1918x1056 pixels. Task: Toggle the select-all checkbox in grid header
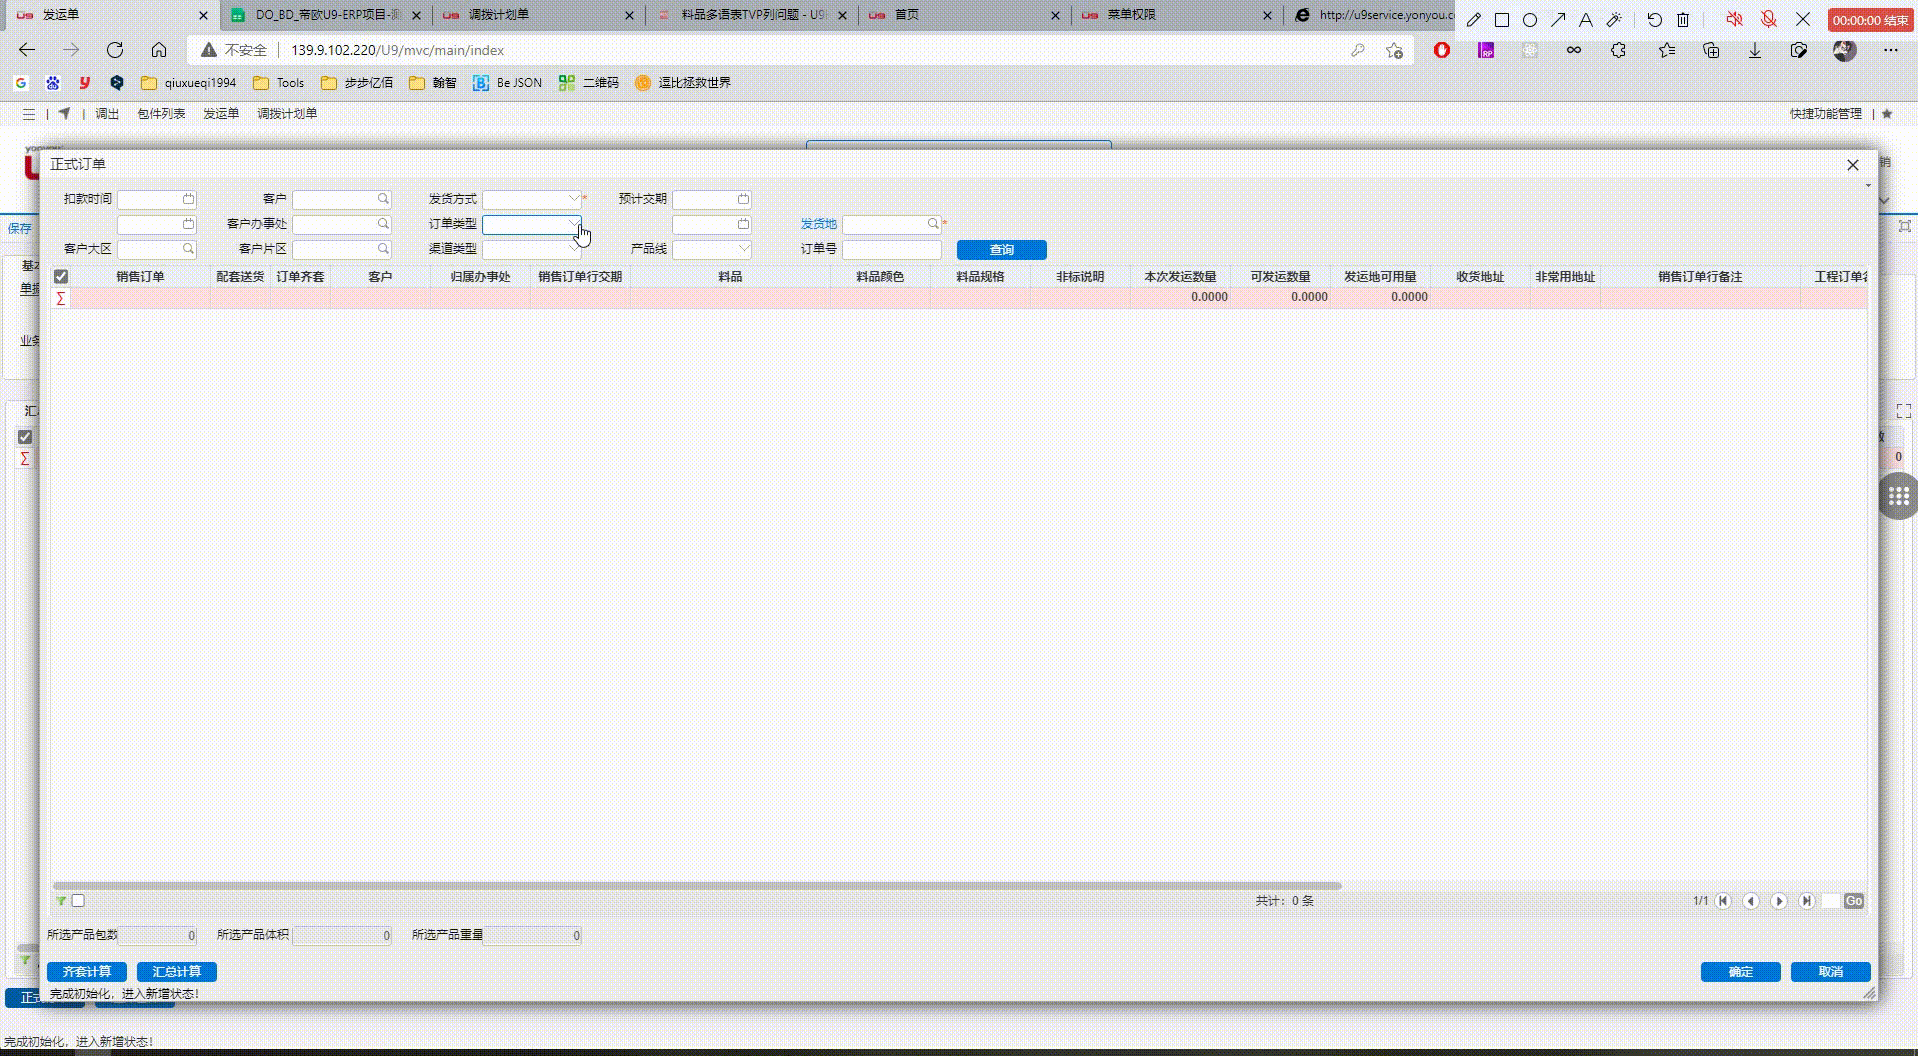tap(61, 277)
